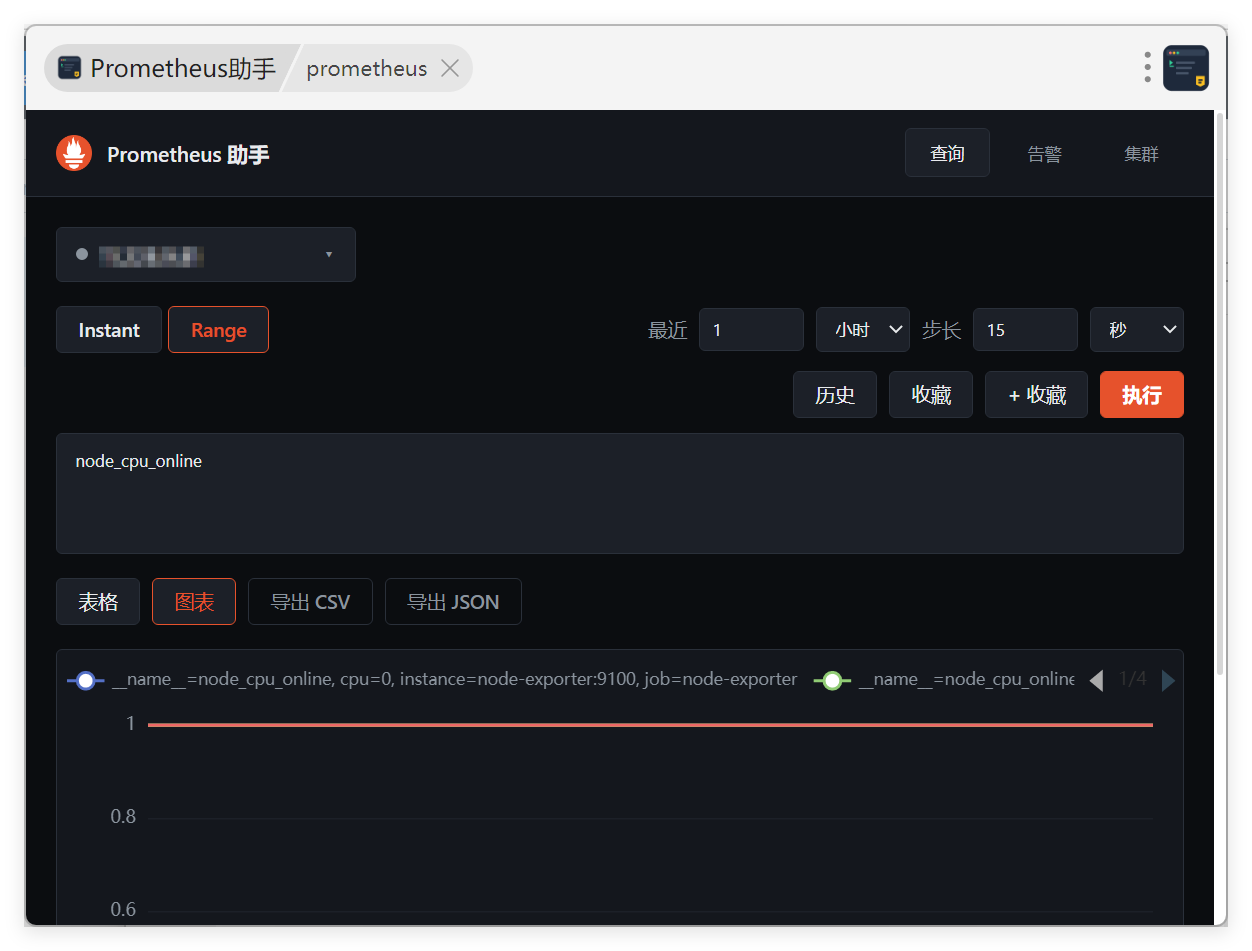Viewport: 1252px width, 951px height.
Task: Switch to the 告警 tab
Action: point(1045,153)
